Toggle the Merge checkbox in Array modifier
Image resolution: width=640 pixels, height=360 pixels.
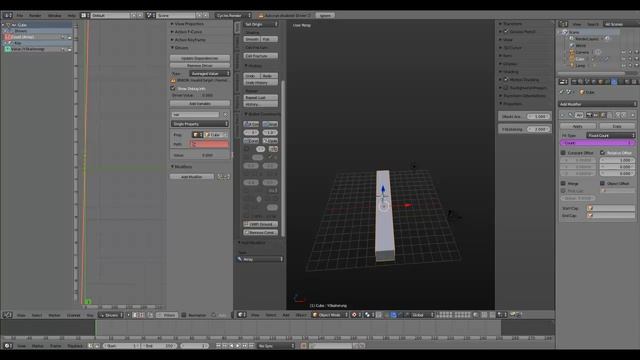563,183
